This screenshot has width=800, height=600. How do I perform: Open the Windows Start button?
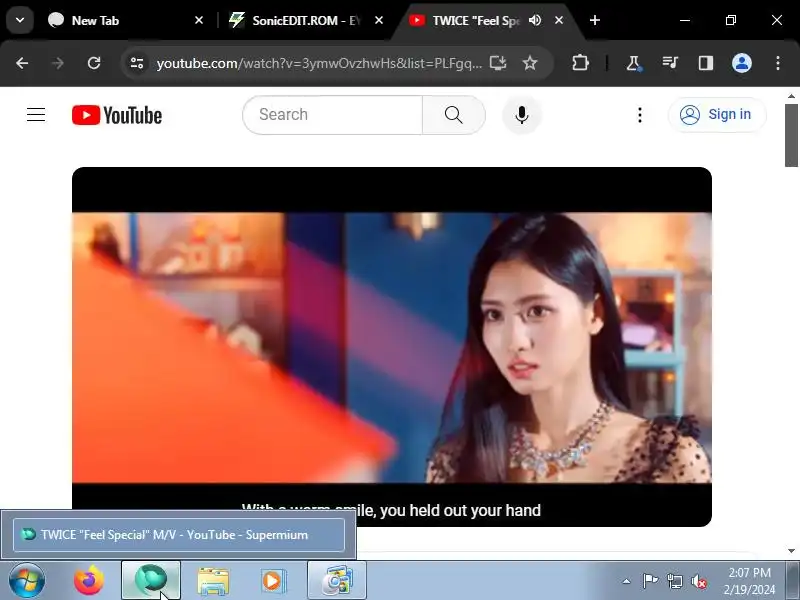(x=27, y=581)
